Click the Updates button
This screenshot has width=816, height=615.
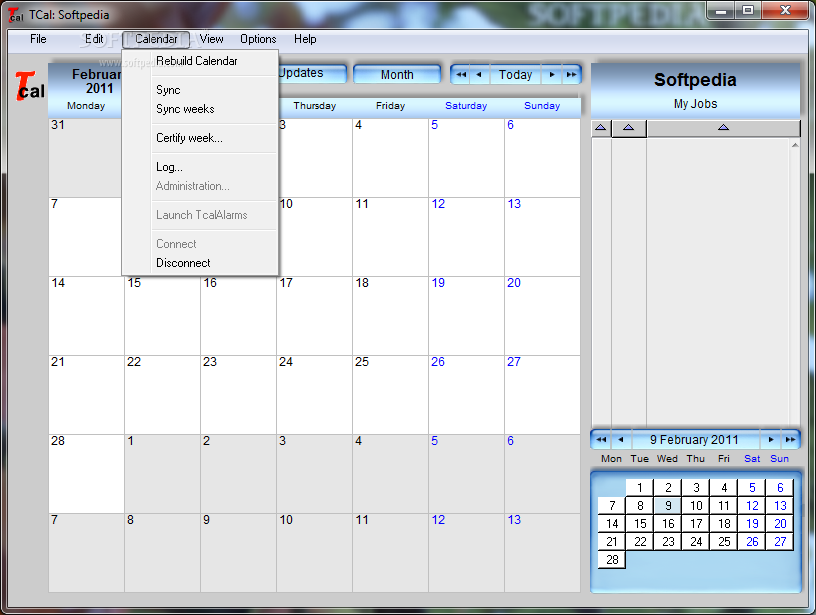[x=312, y=73]
